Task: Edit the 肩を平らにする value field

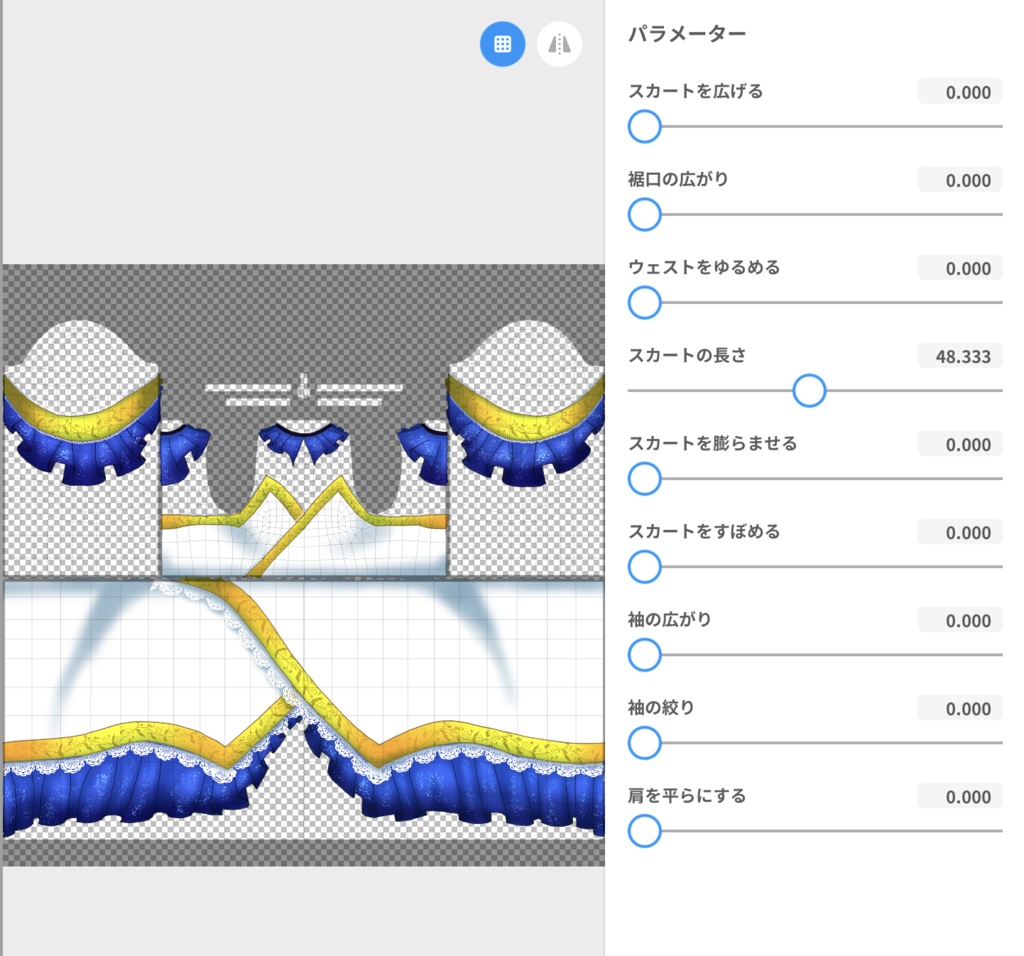Action: pyautogui.click(x=959, y=797)
